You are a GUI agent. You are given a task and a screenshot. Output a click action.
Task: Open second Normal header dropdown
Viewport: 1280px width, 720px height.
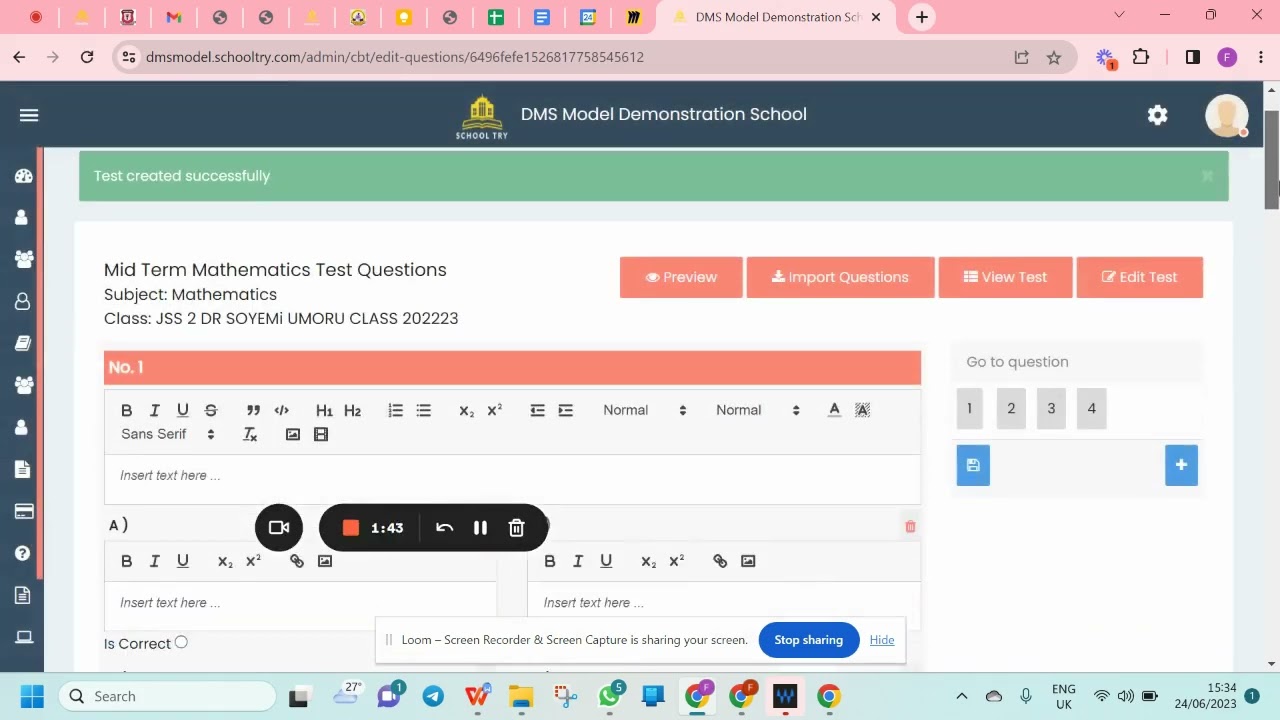758,410
